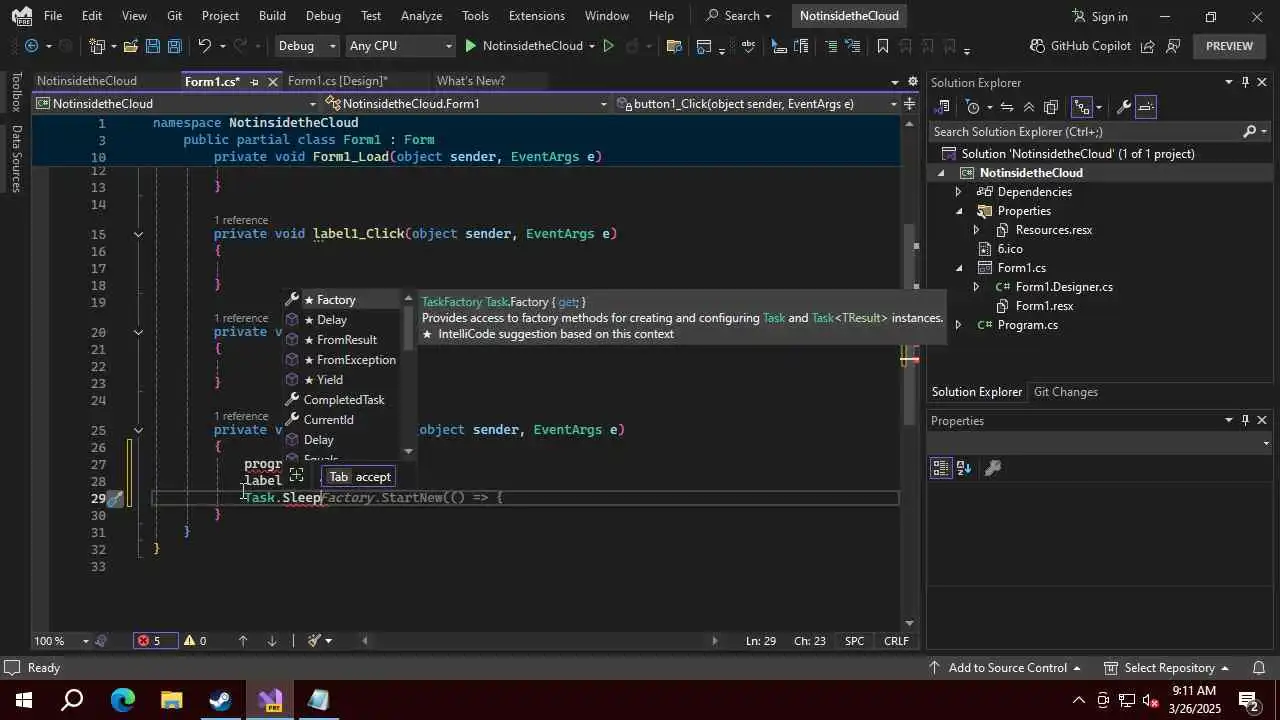Open the Any CPU platform dropdown
Viewport: 1280px width, 720px height.
tap(399, 46)
